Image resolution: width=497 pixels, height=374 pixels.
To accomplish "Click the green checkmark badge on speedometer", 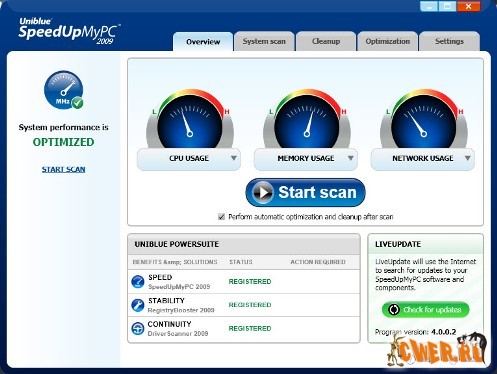I will (x=78, y=103).
